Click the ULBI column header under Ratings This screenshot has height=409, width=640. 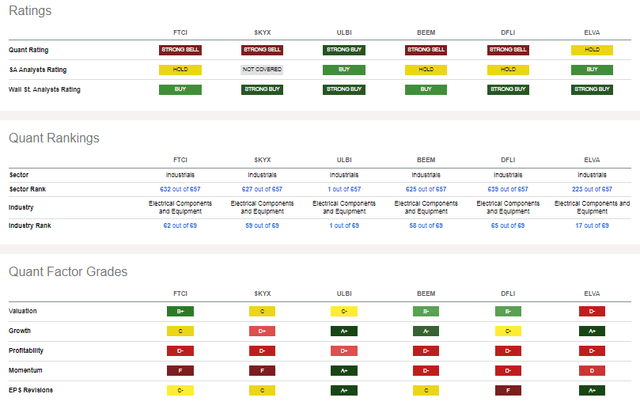pyautogui.click(x=344, y=33)
